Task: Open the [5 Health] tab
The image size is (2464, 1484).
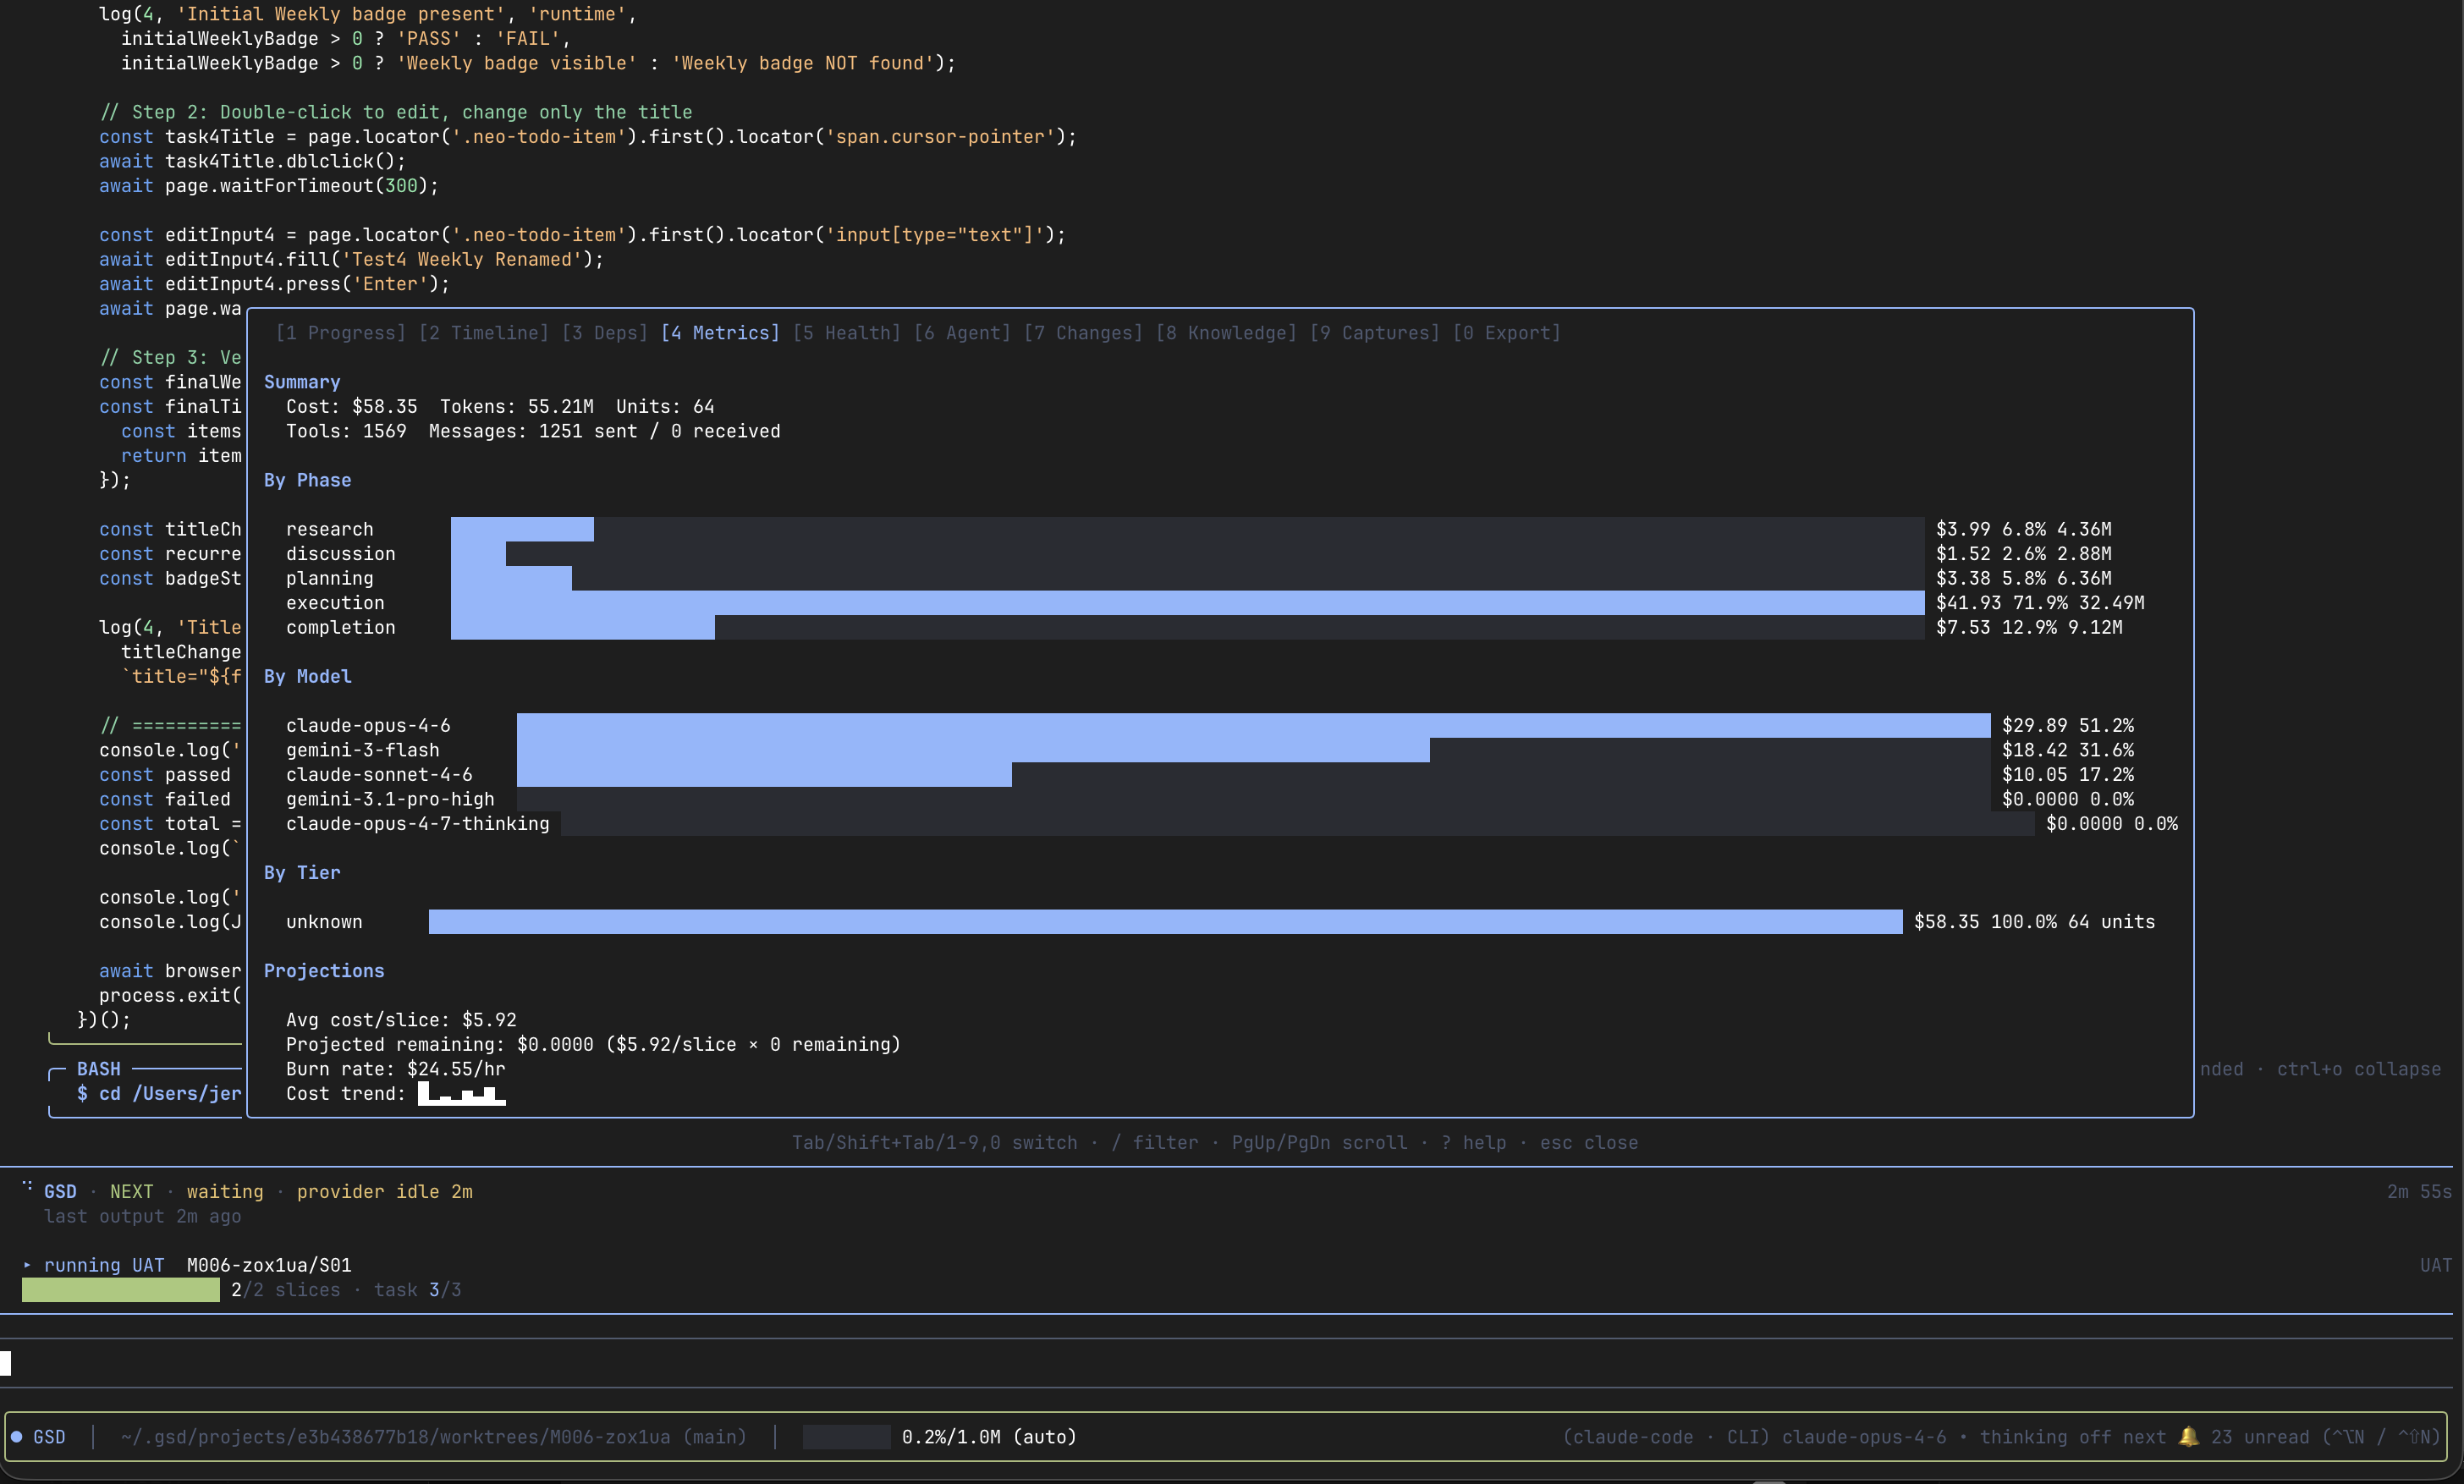Action: pos(846,333)
